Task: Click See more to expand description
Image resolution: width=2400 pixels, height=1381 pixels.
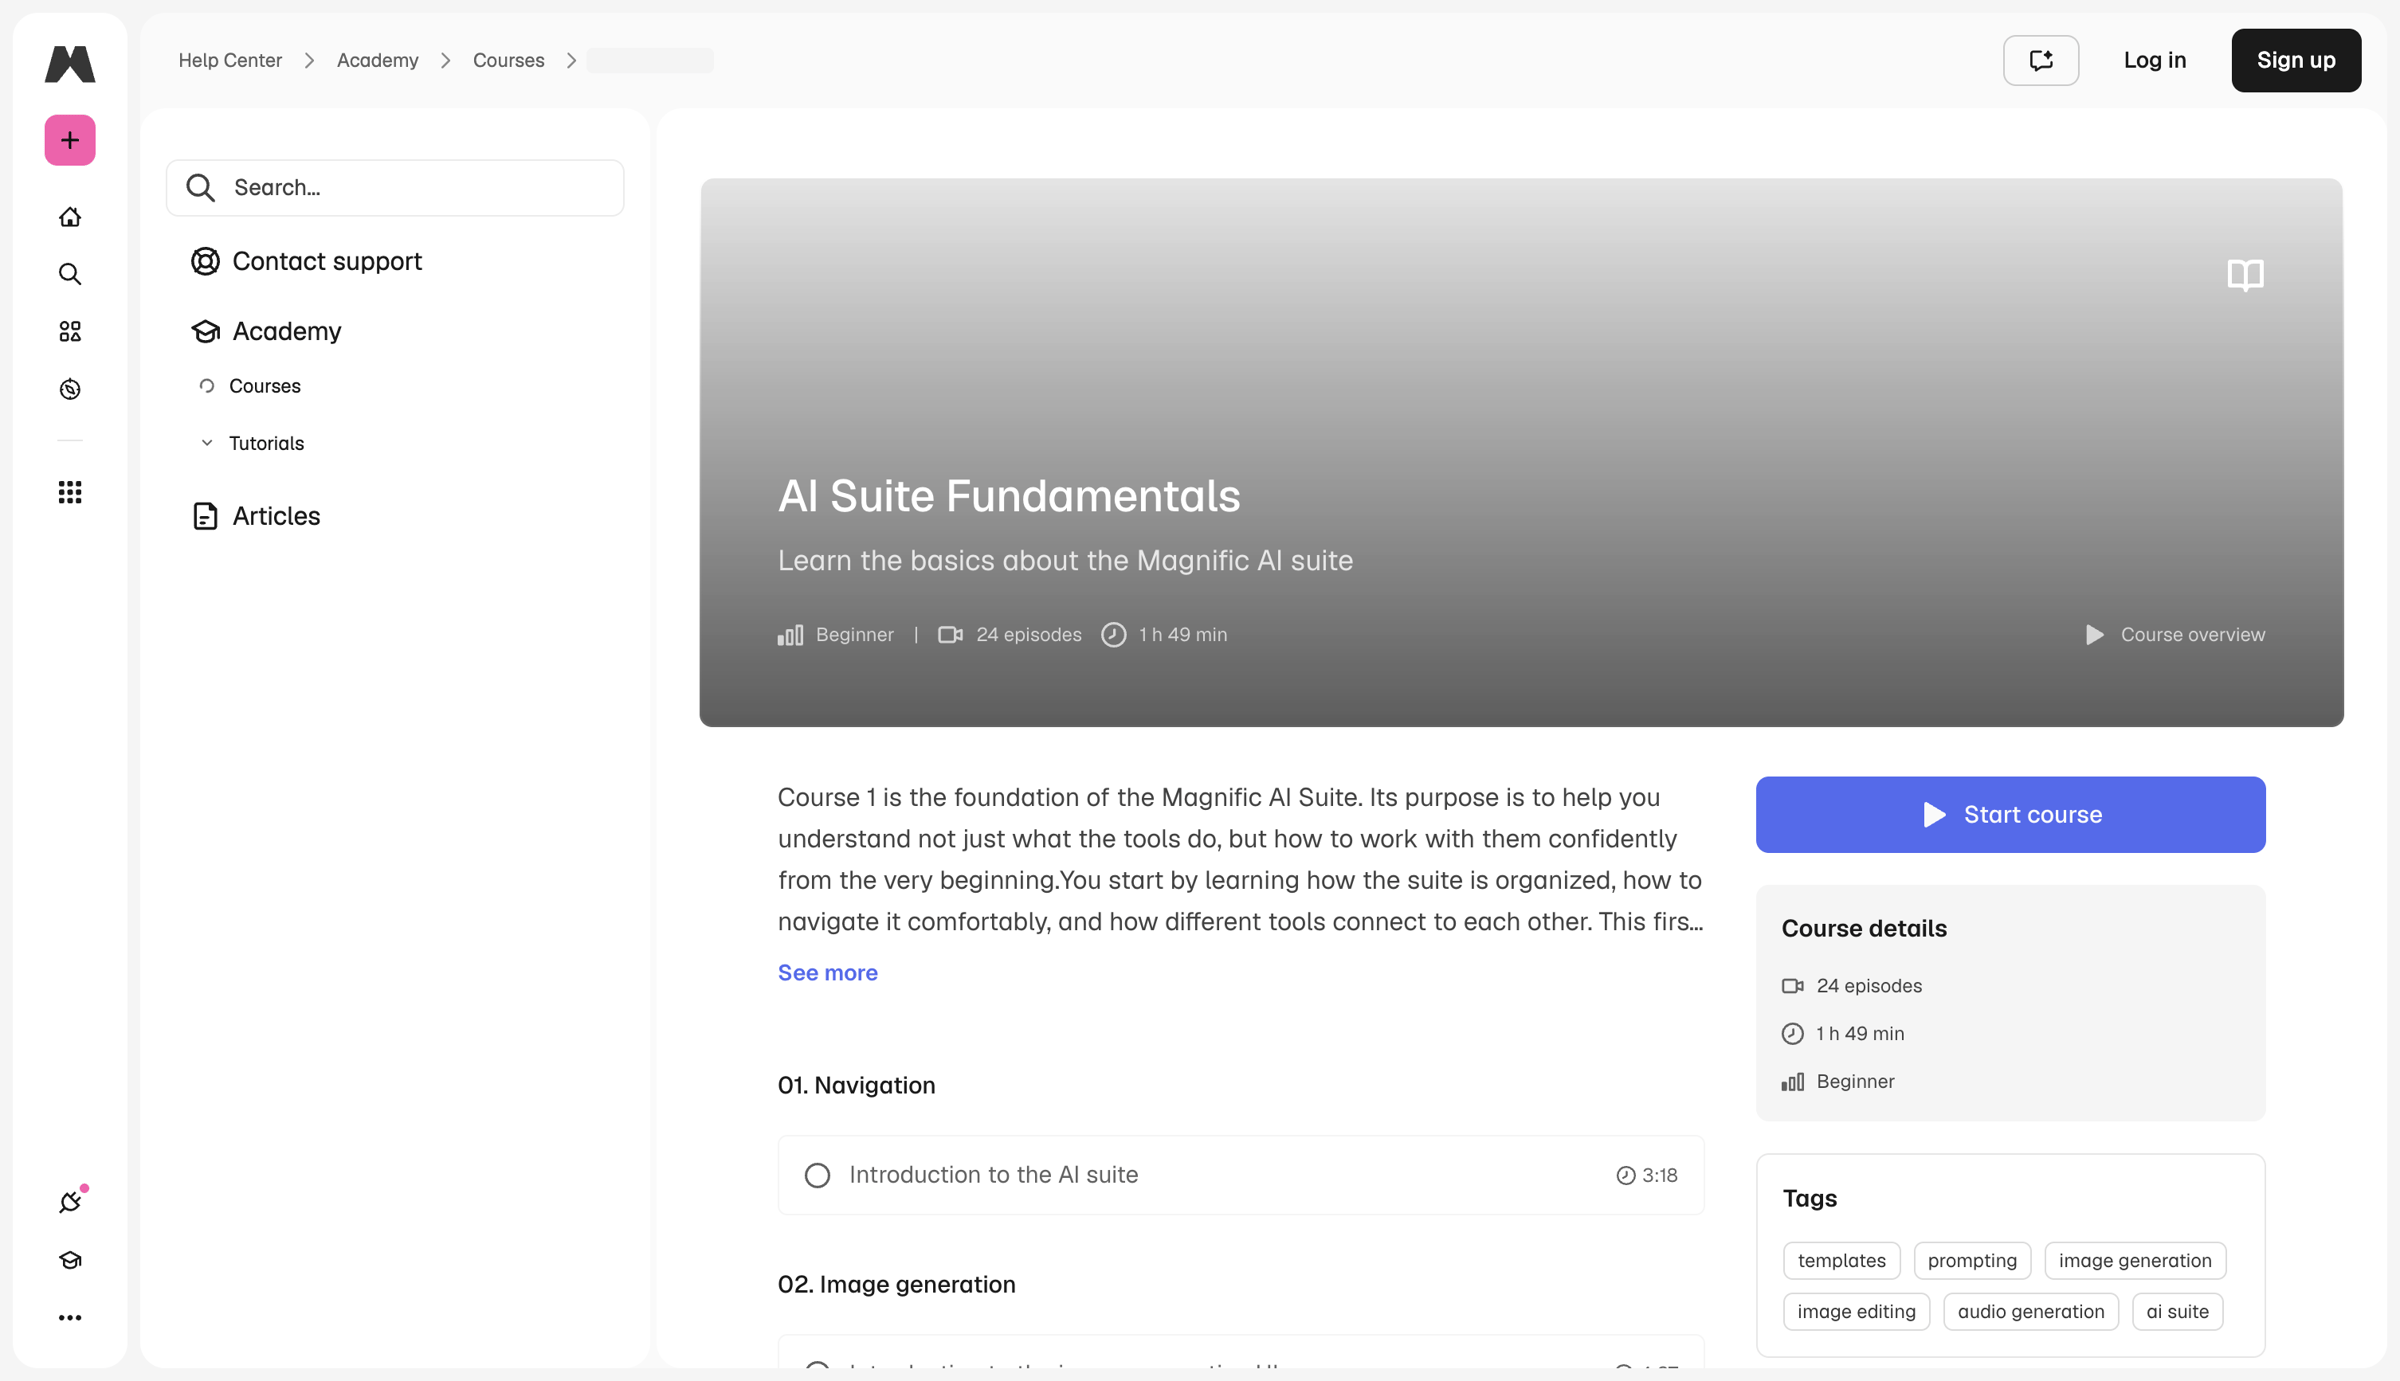Action: click(x=828, y=972)
